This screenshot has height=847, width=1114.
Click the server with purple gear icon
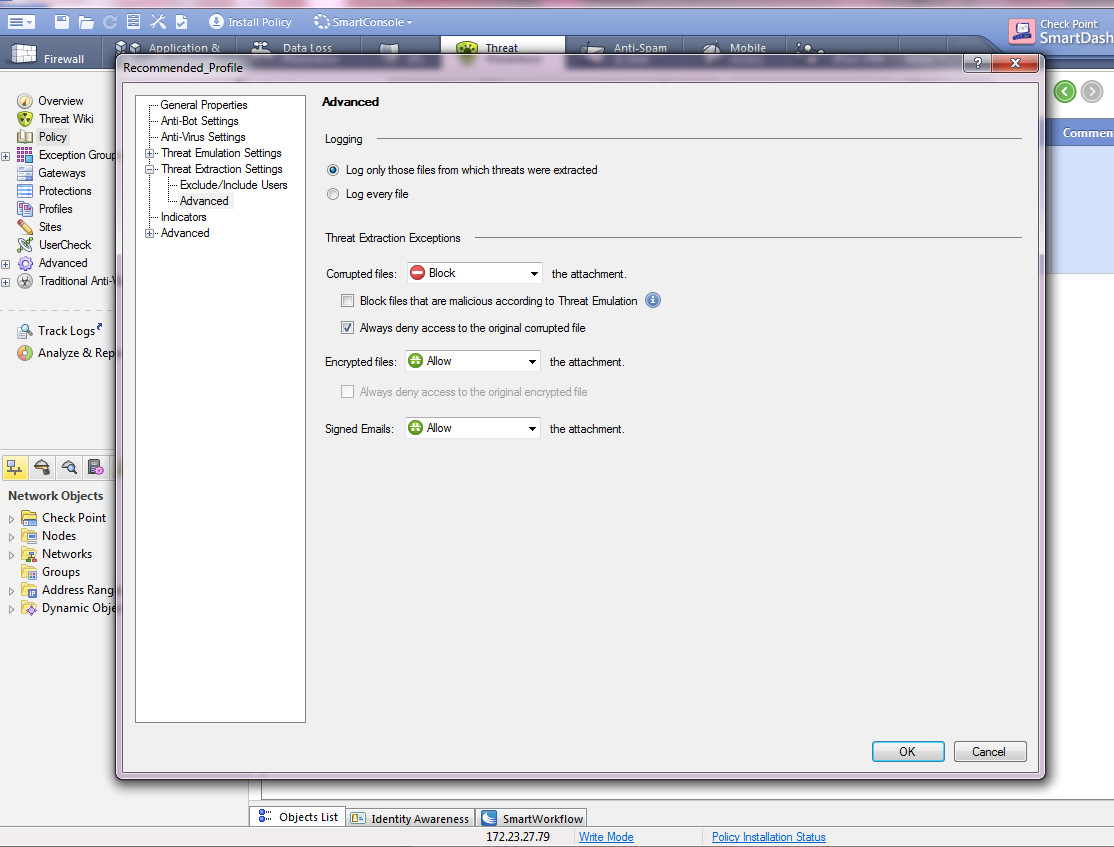coord(96,467)
